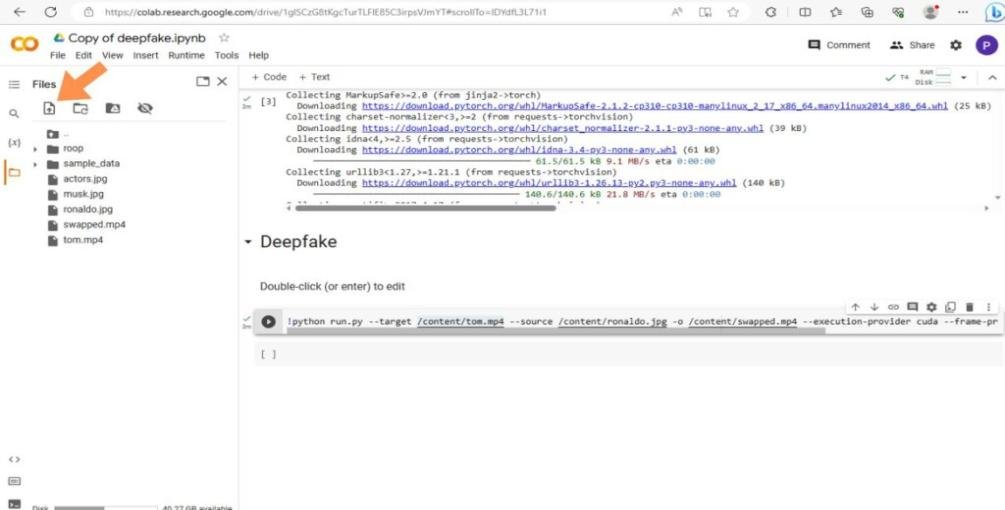
Task: Open the RAM/Disk runtime dropdown arrow
Action: (x=964, y=77)
